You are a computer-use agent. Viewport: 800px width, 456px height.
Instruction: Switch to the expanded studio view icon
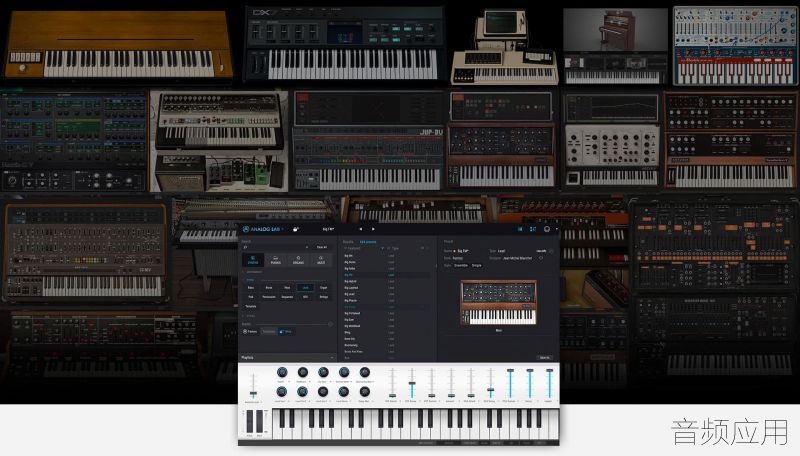point(533,229)
